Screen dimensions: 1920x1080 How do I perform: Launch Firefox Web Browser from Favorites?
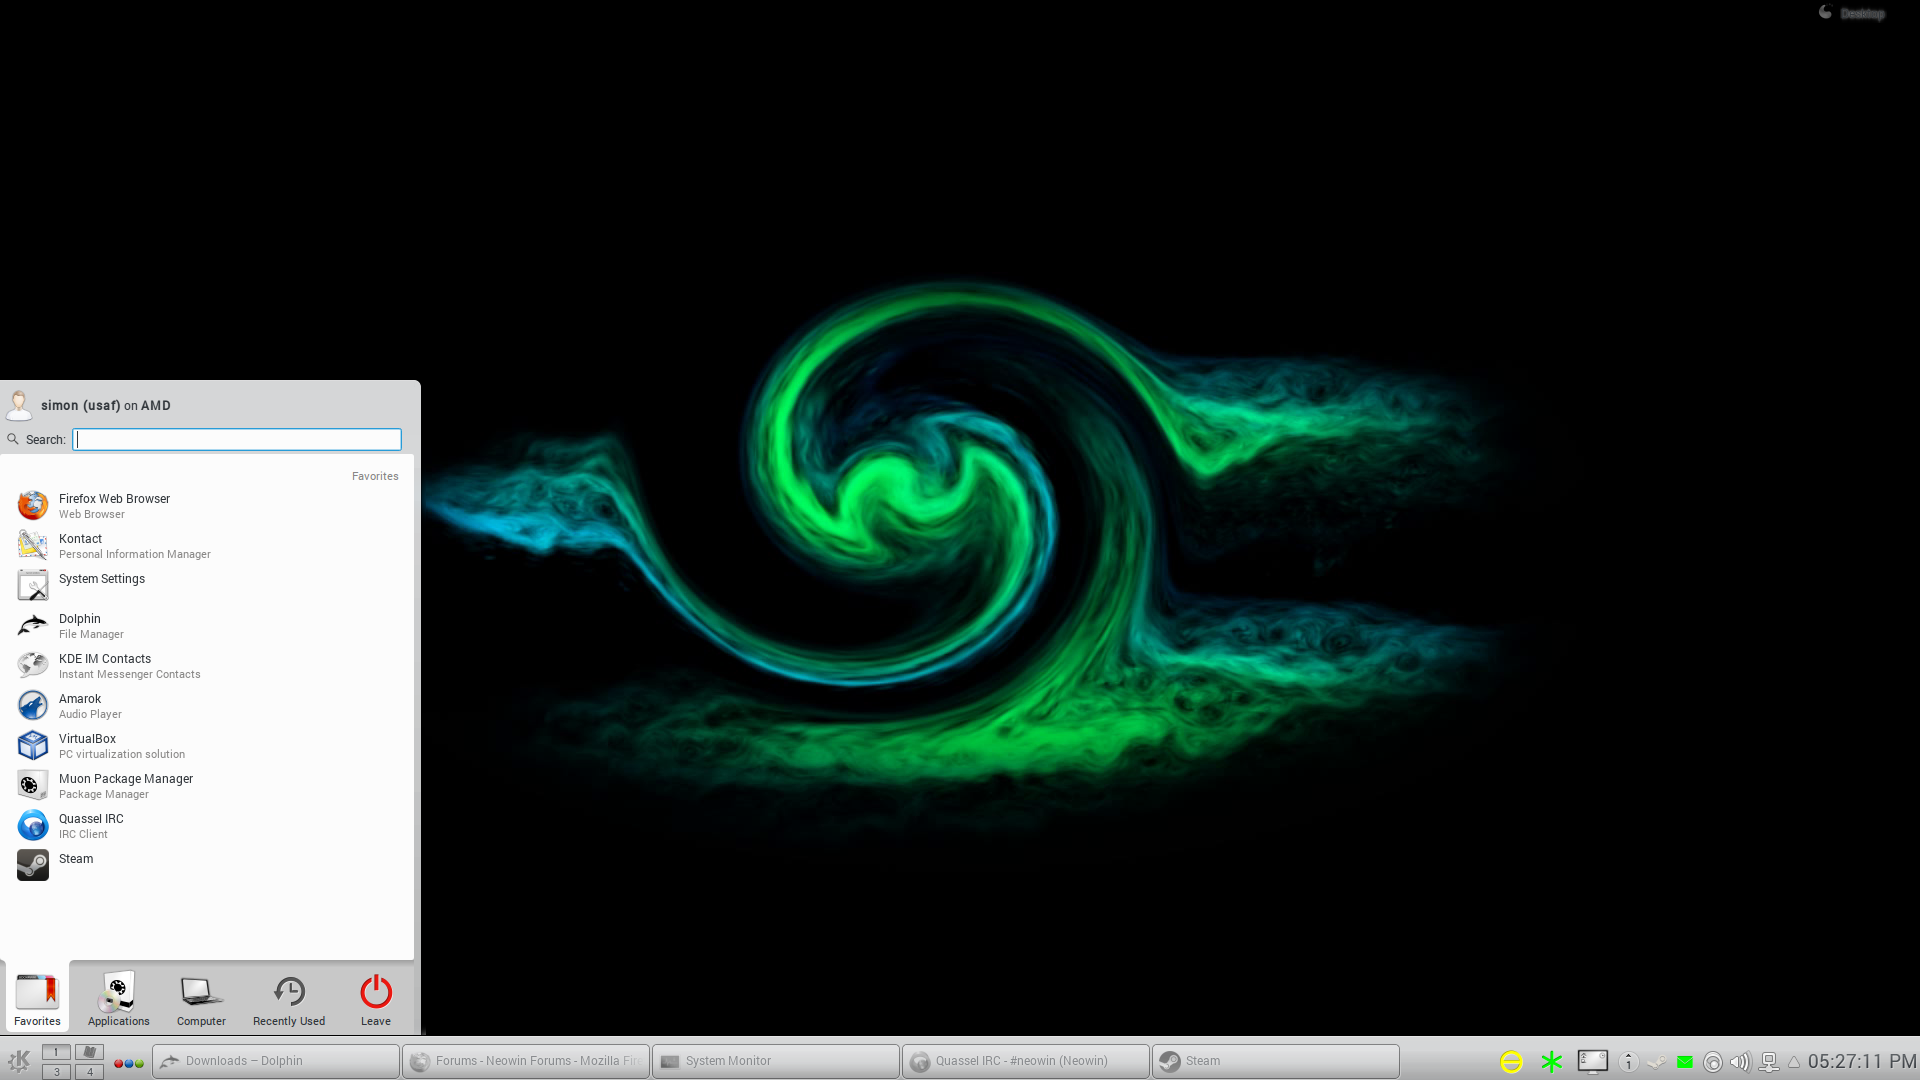tap(113, 505)
